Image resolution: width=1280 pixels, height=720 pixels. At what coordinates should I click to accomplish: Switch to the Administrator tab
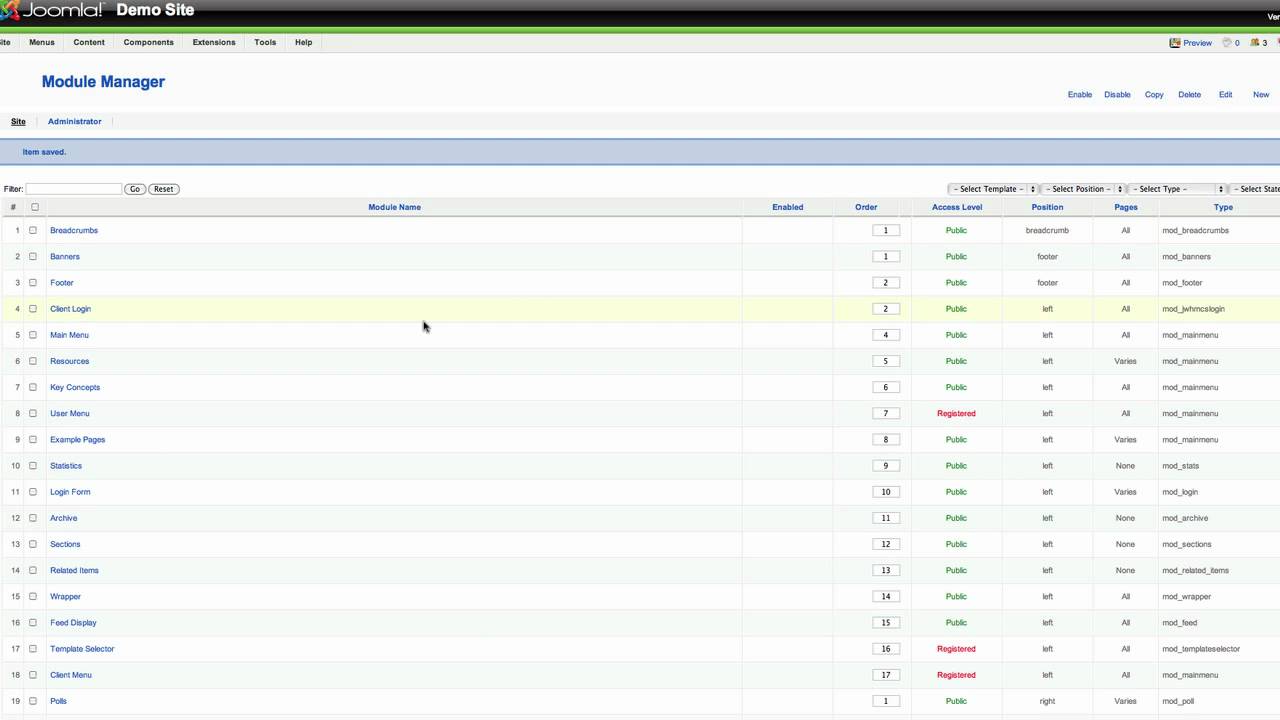coord(75,121)
